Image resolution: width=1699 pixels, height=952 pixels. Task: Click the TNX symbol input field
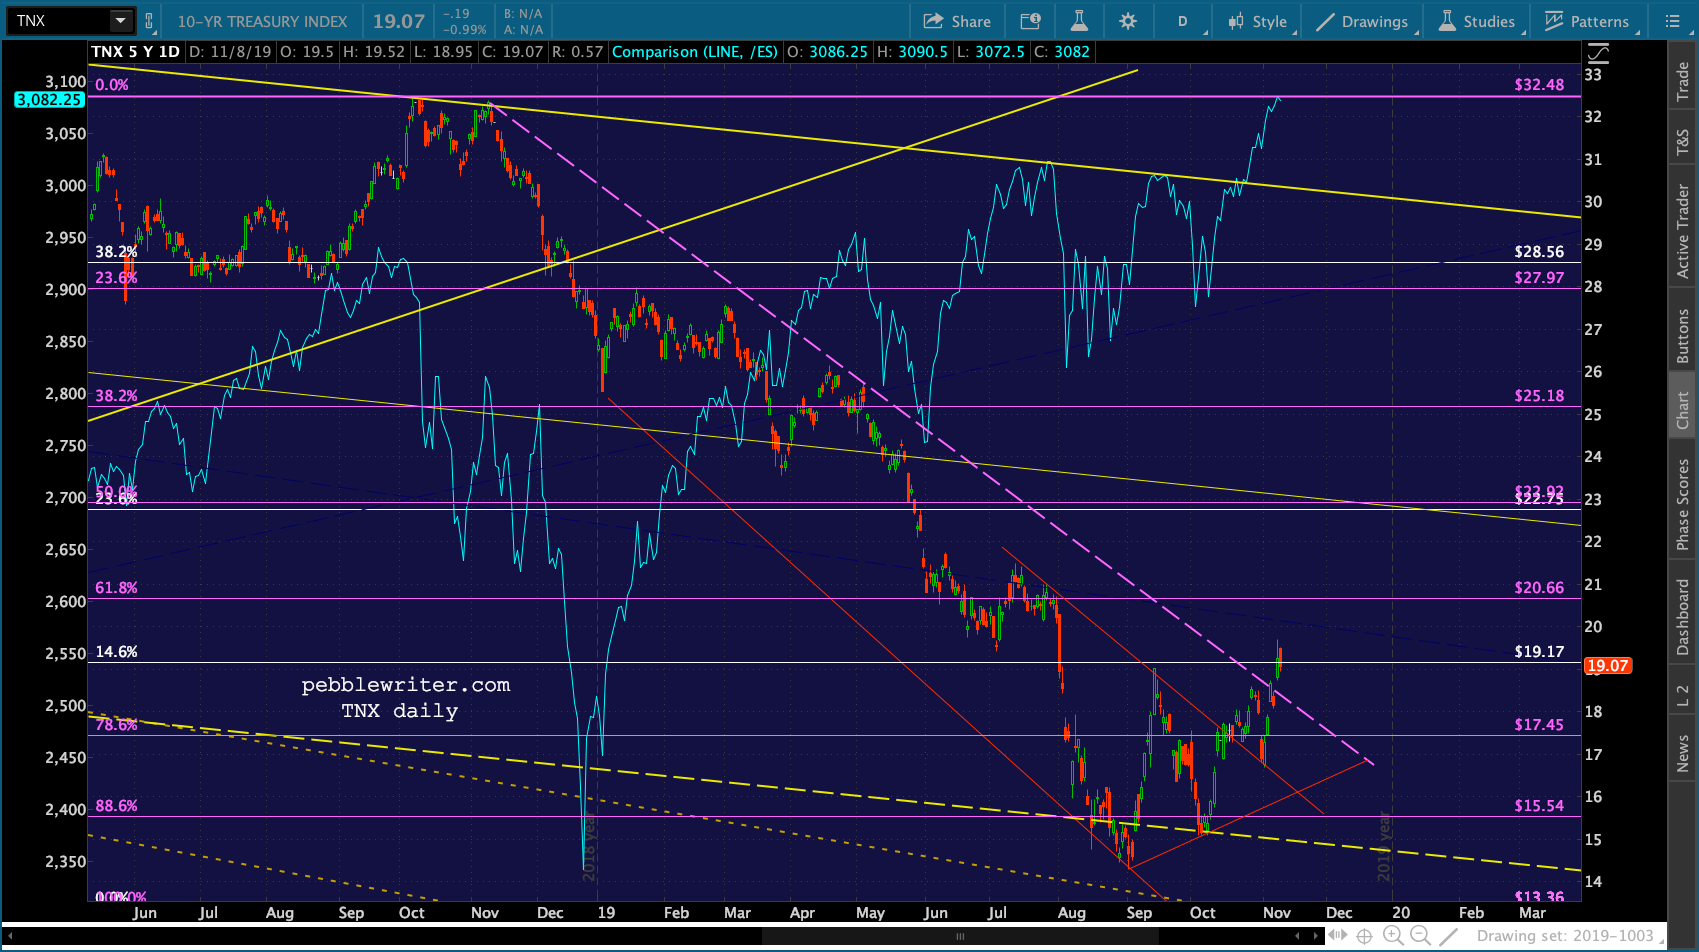[58, 21]
